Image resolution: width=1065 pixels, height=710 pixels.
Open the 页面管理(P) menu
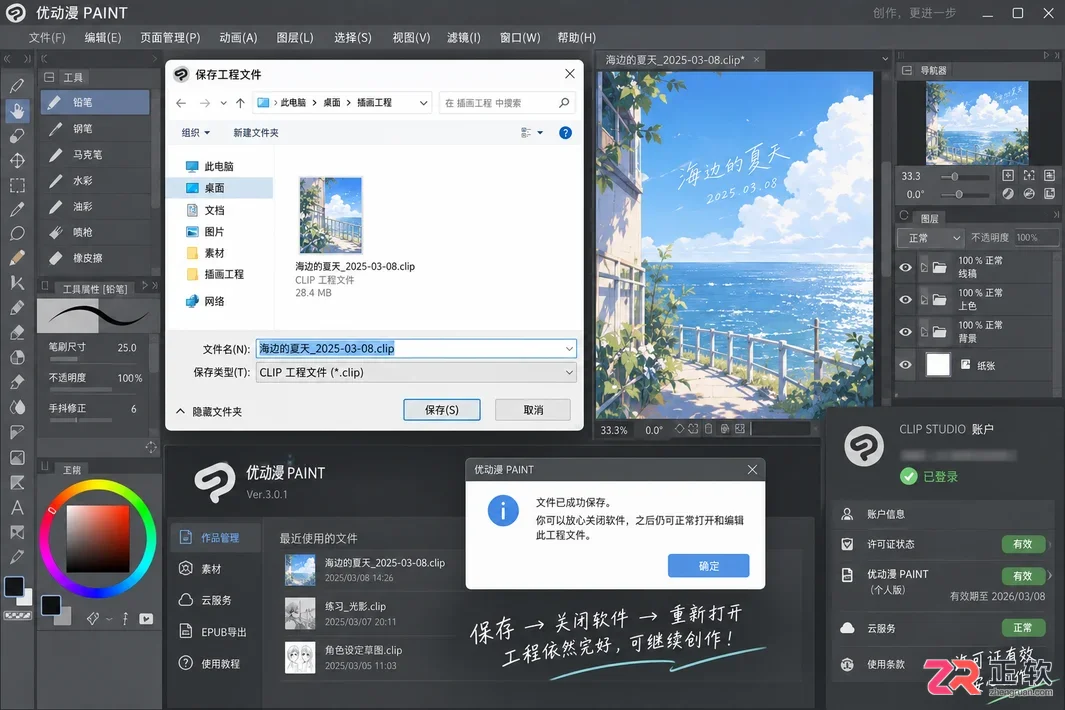(x=170, y=37)
